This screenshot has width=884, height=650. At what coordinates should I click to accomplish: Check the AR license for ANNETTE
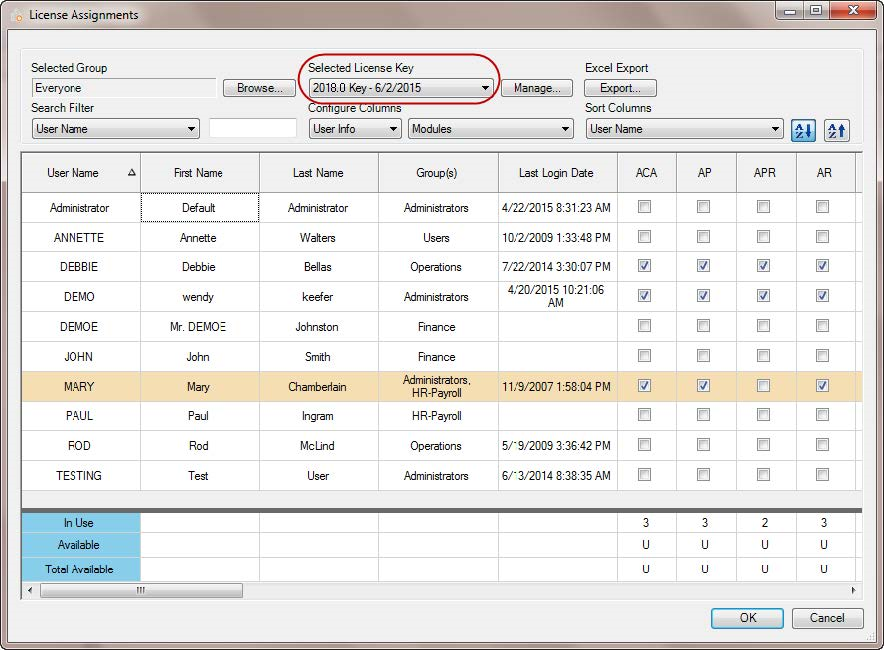(x=823, y=237)
